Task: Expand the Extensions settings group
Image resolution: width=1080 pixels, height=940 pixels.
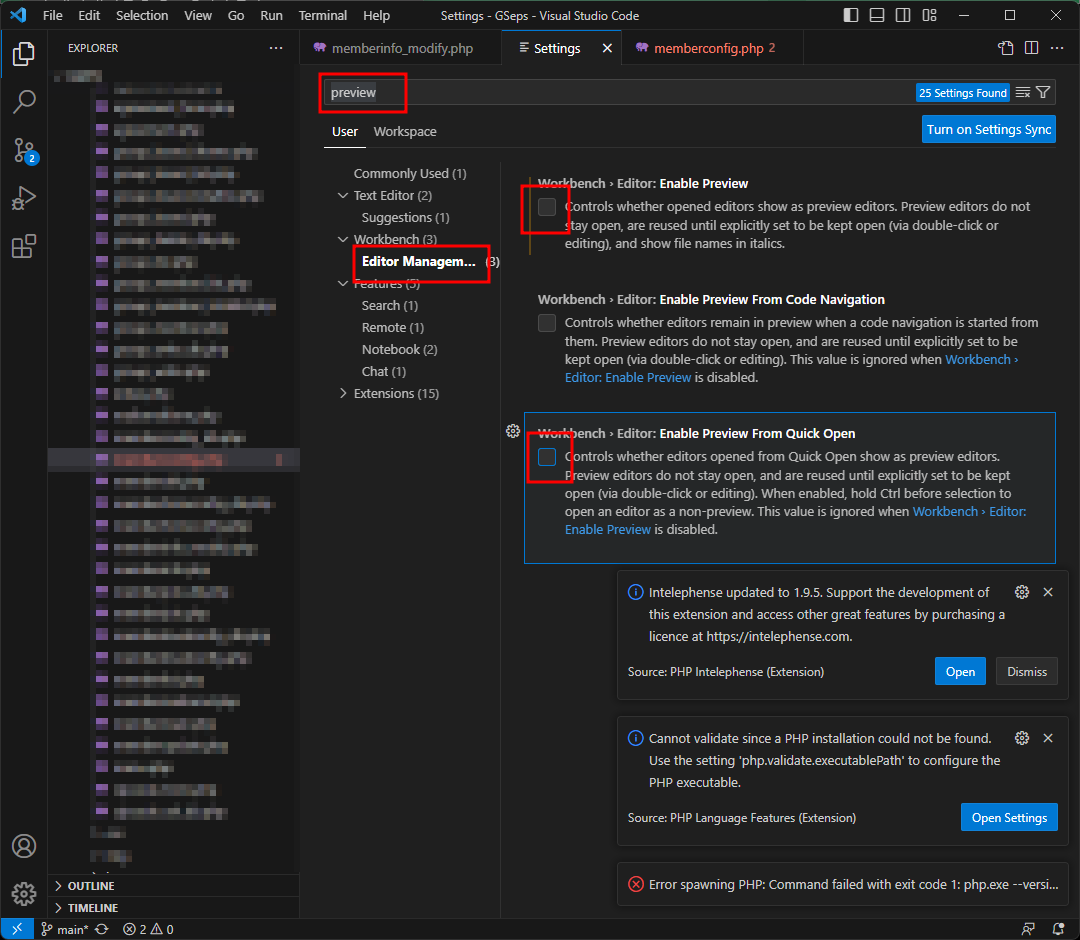Action: point(343,393)
